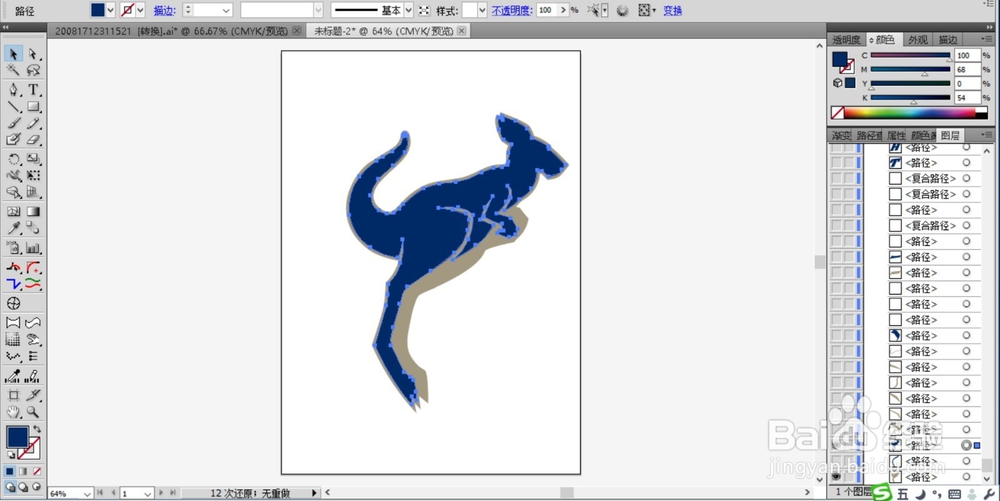Viewport: 1000px width, 501px height.
Task: Open the 属性 panel tab
Action: (x=896, y=135)
